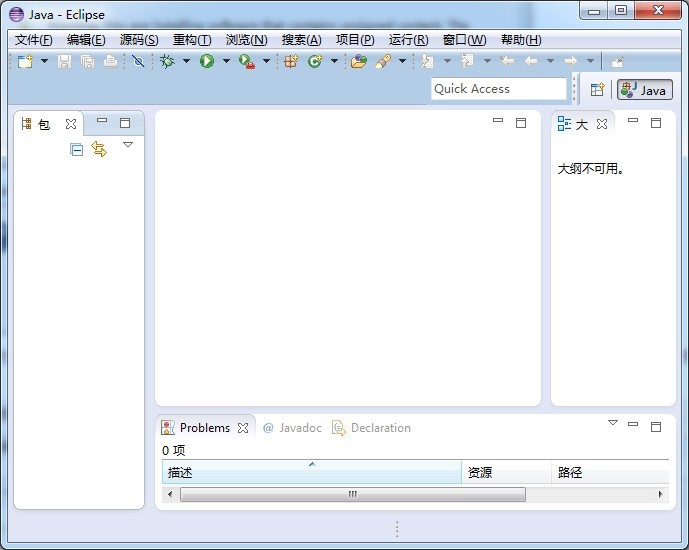This screenshot has height=550, width=689.
Task: Click the Open Type folder icon
Action: click(359, 61)
